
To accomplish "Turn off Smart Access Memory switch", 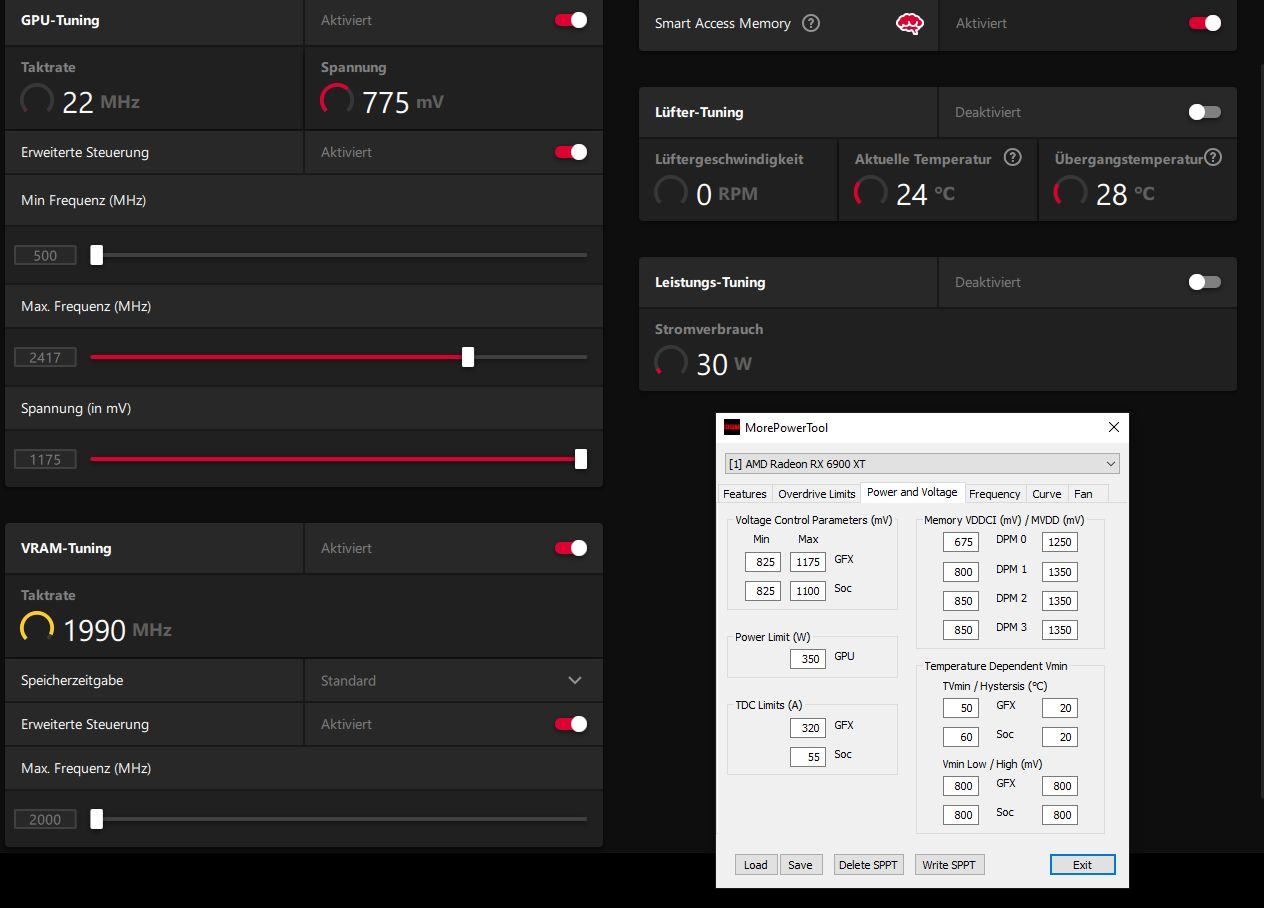I will [x=1205, y=23].
